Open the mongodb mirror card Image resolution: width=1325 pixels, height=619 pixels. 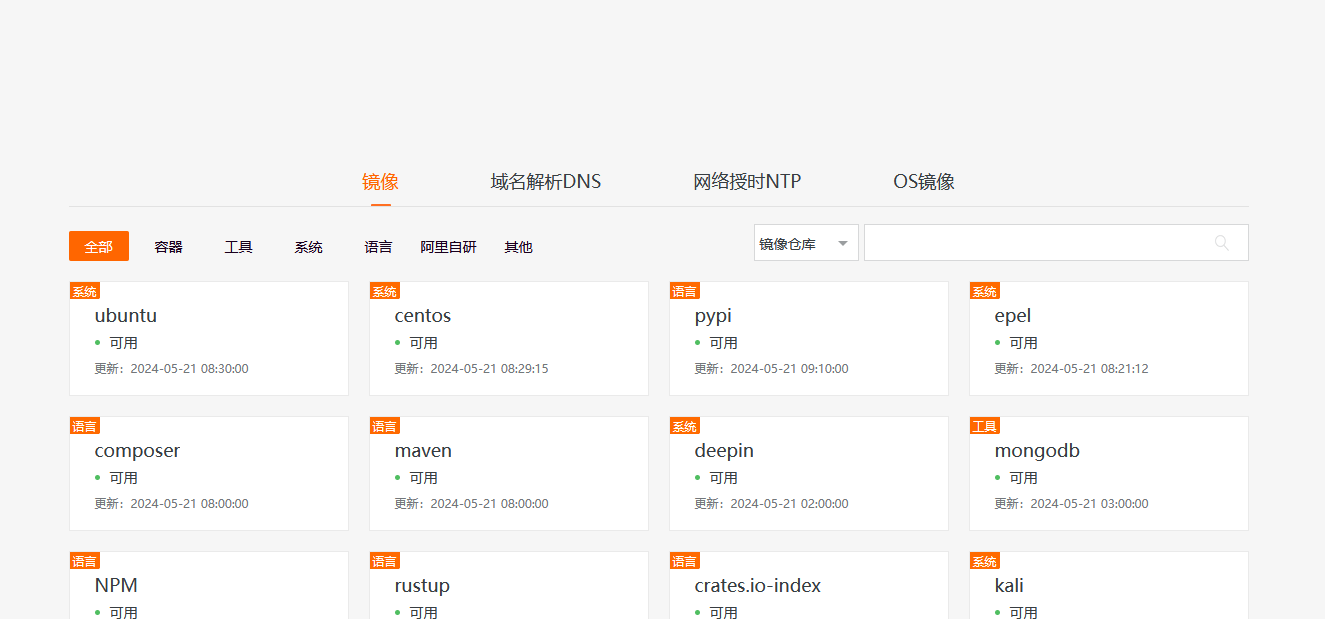[1109, 473]
